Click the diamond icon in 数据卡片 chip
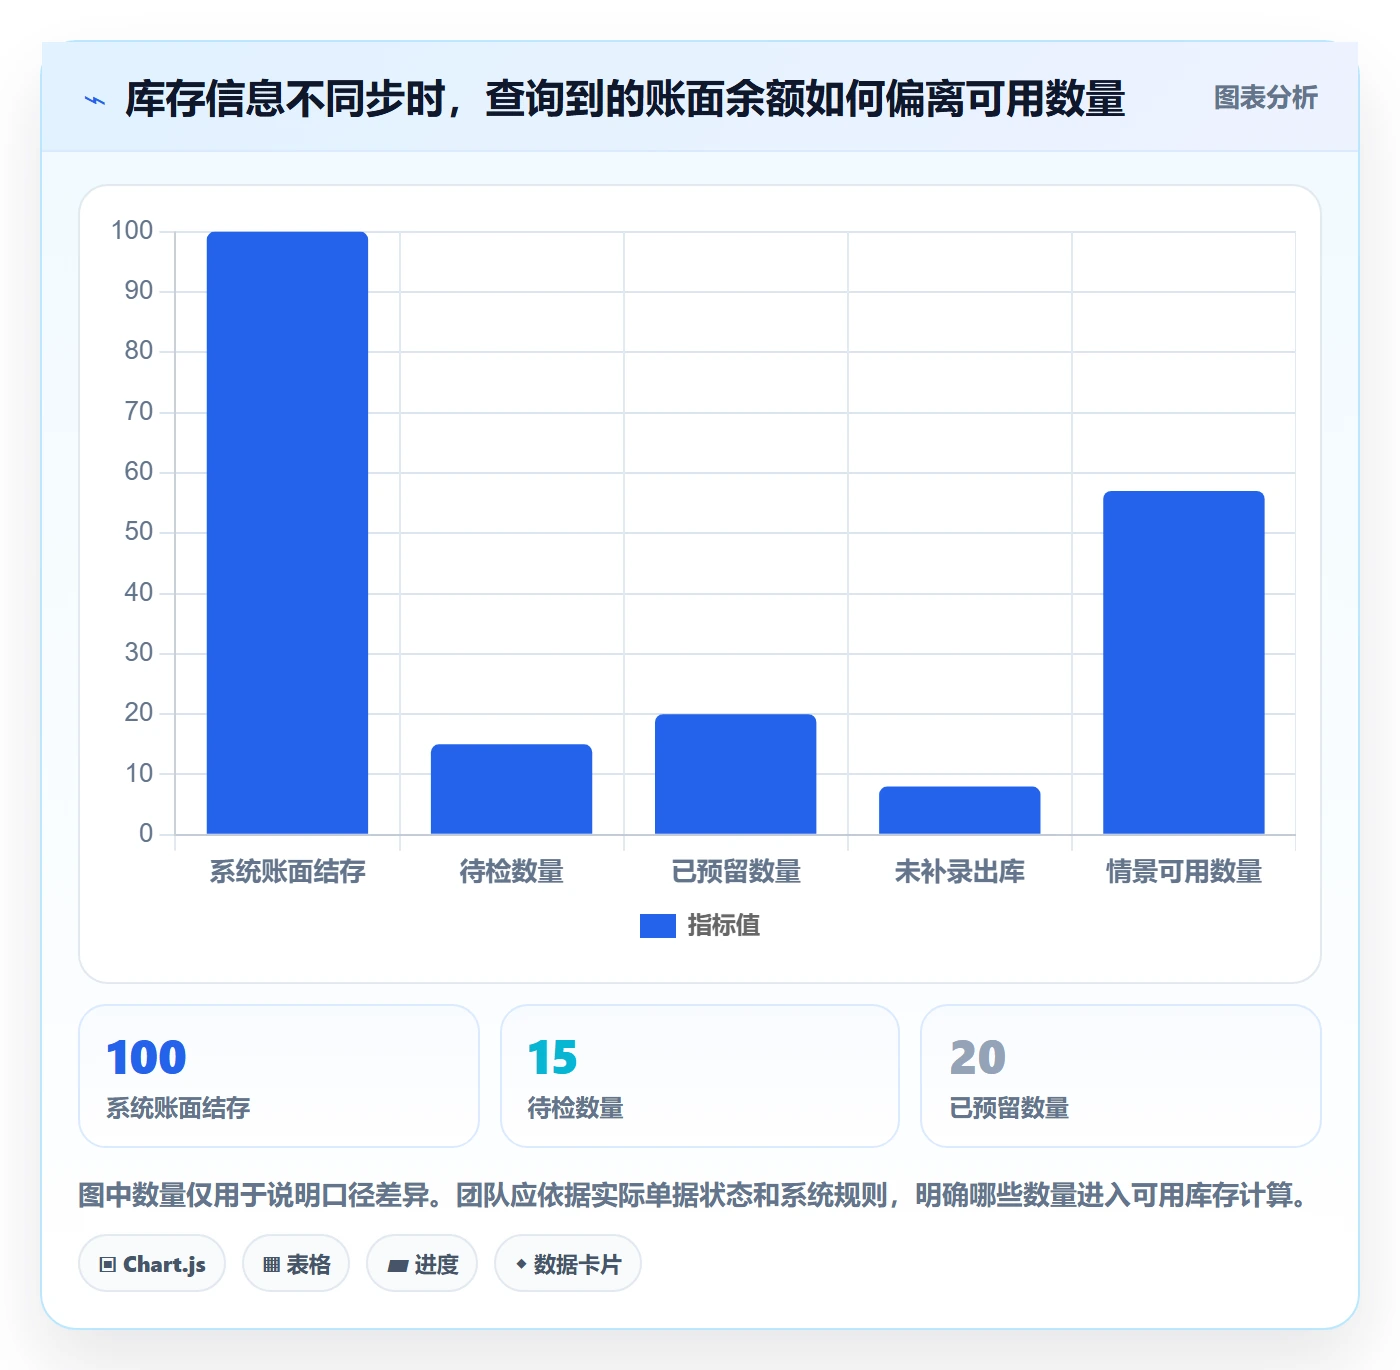The image size is (1400, 1370). pos(521,1264)
